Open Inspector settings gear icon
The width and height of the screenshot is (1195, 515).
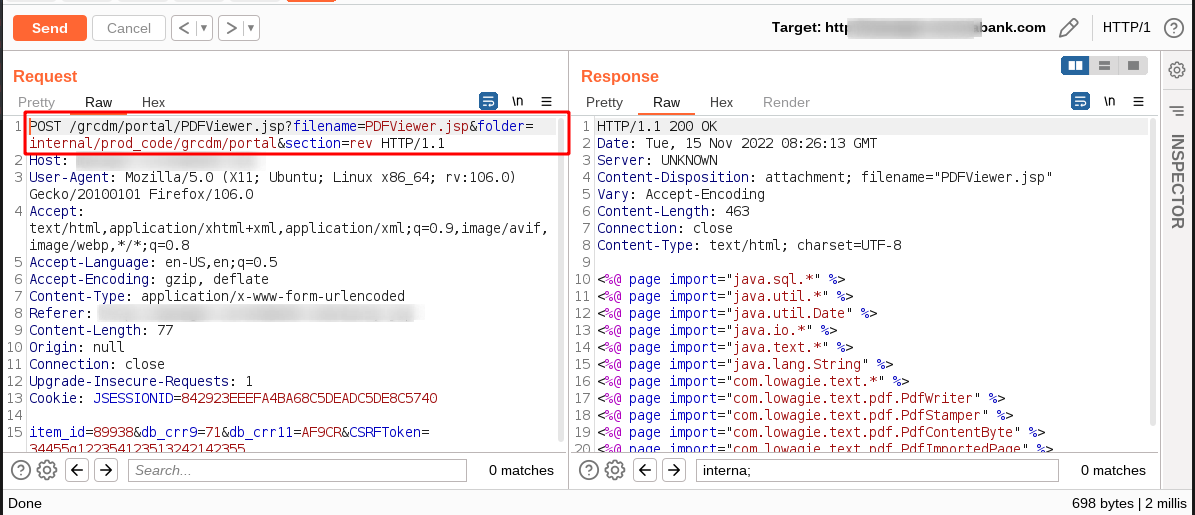tap(1177, 70)
